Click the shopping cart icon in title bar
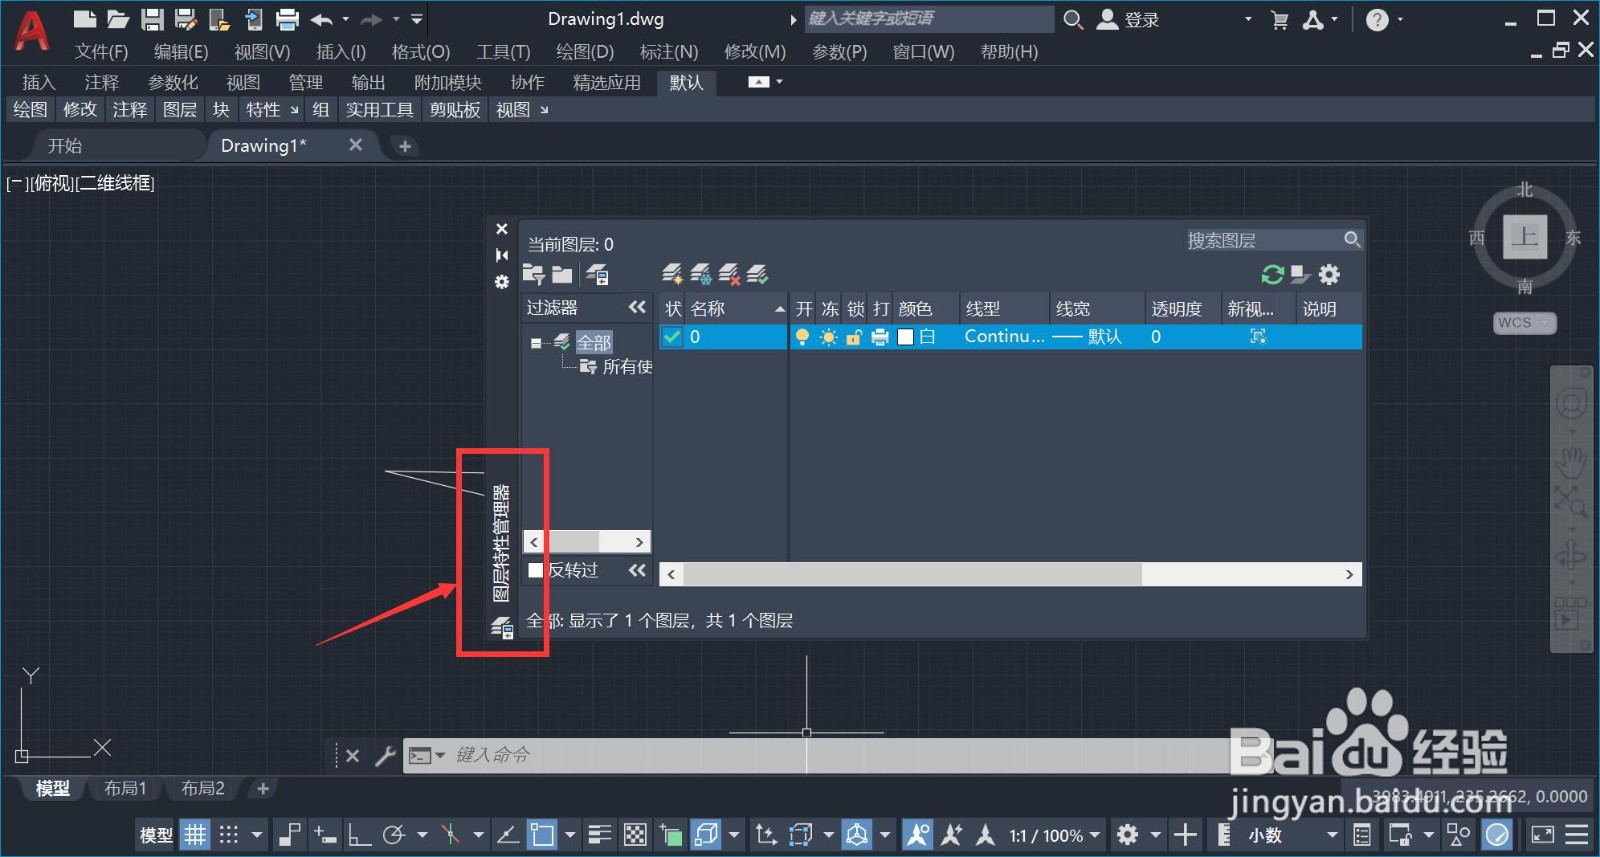1600x857 pixels. (x=1279, y=20)
